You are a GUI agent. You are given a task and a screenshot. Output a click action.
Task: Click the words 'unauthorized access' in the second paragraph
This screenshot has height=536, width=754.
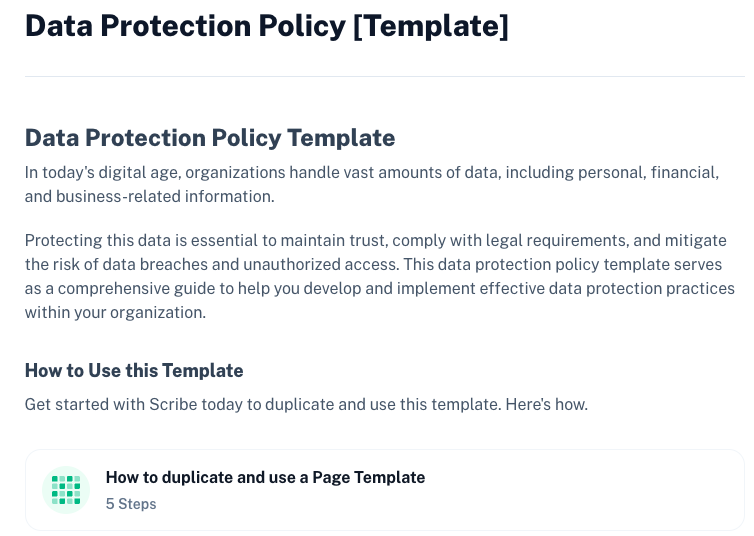[x=321, y=264]
